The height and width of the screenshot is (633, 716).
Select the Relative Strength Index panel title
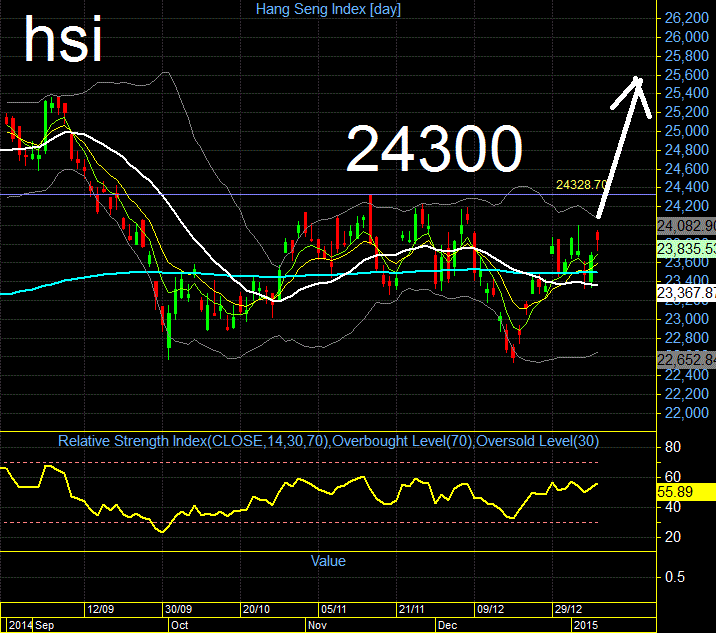(x=328, y=441)
